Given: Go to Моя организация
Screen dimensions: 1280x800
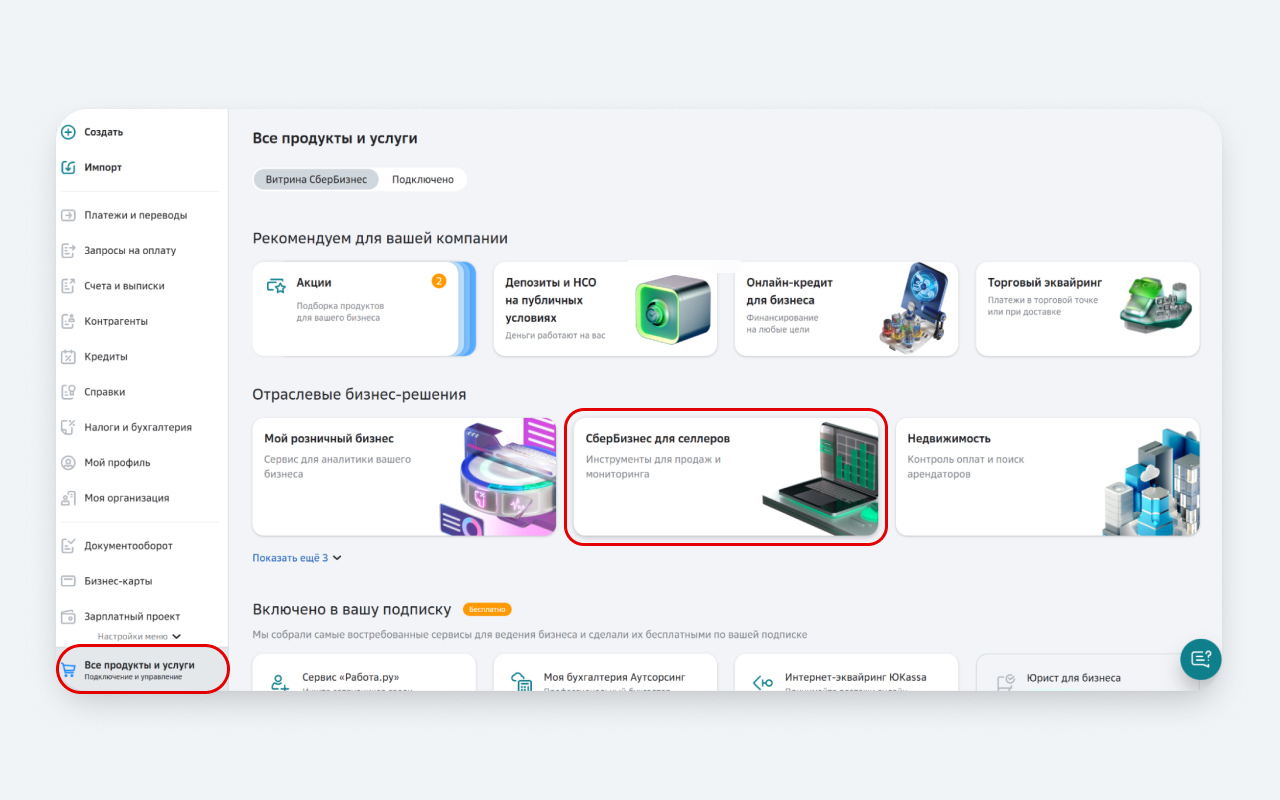Looking at the screenshot, I should [x=126, y=498].
